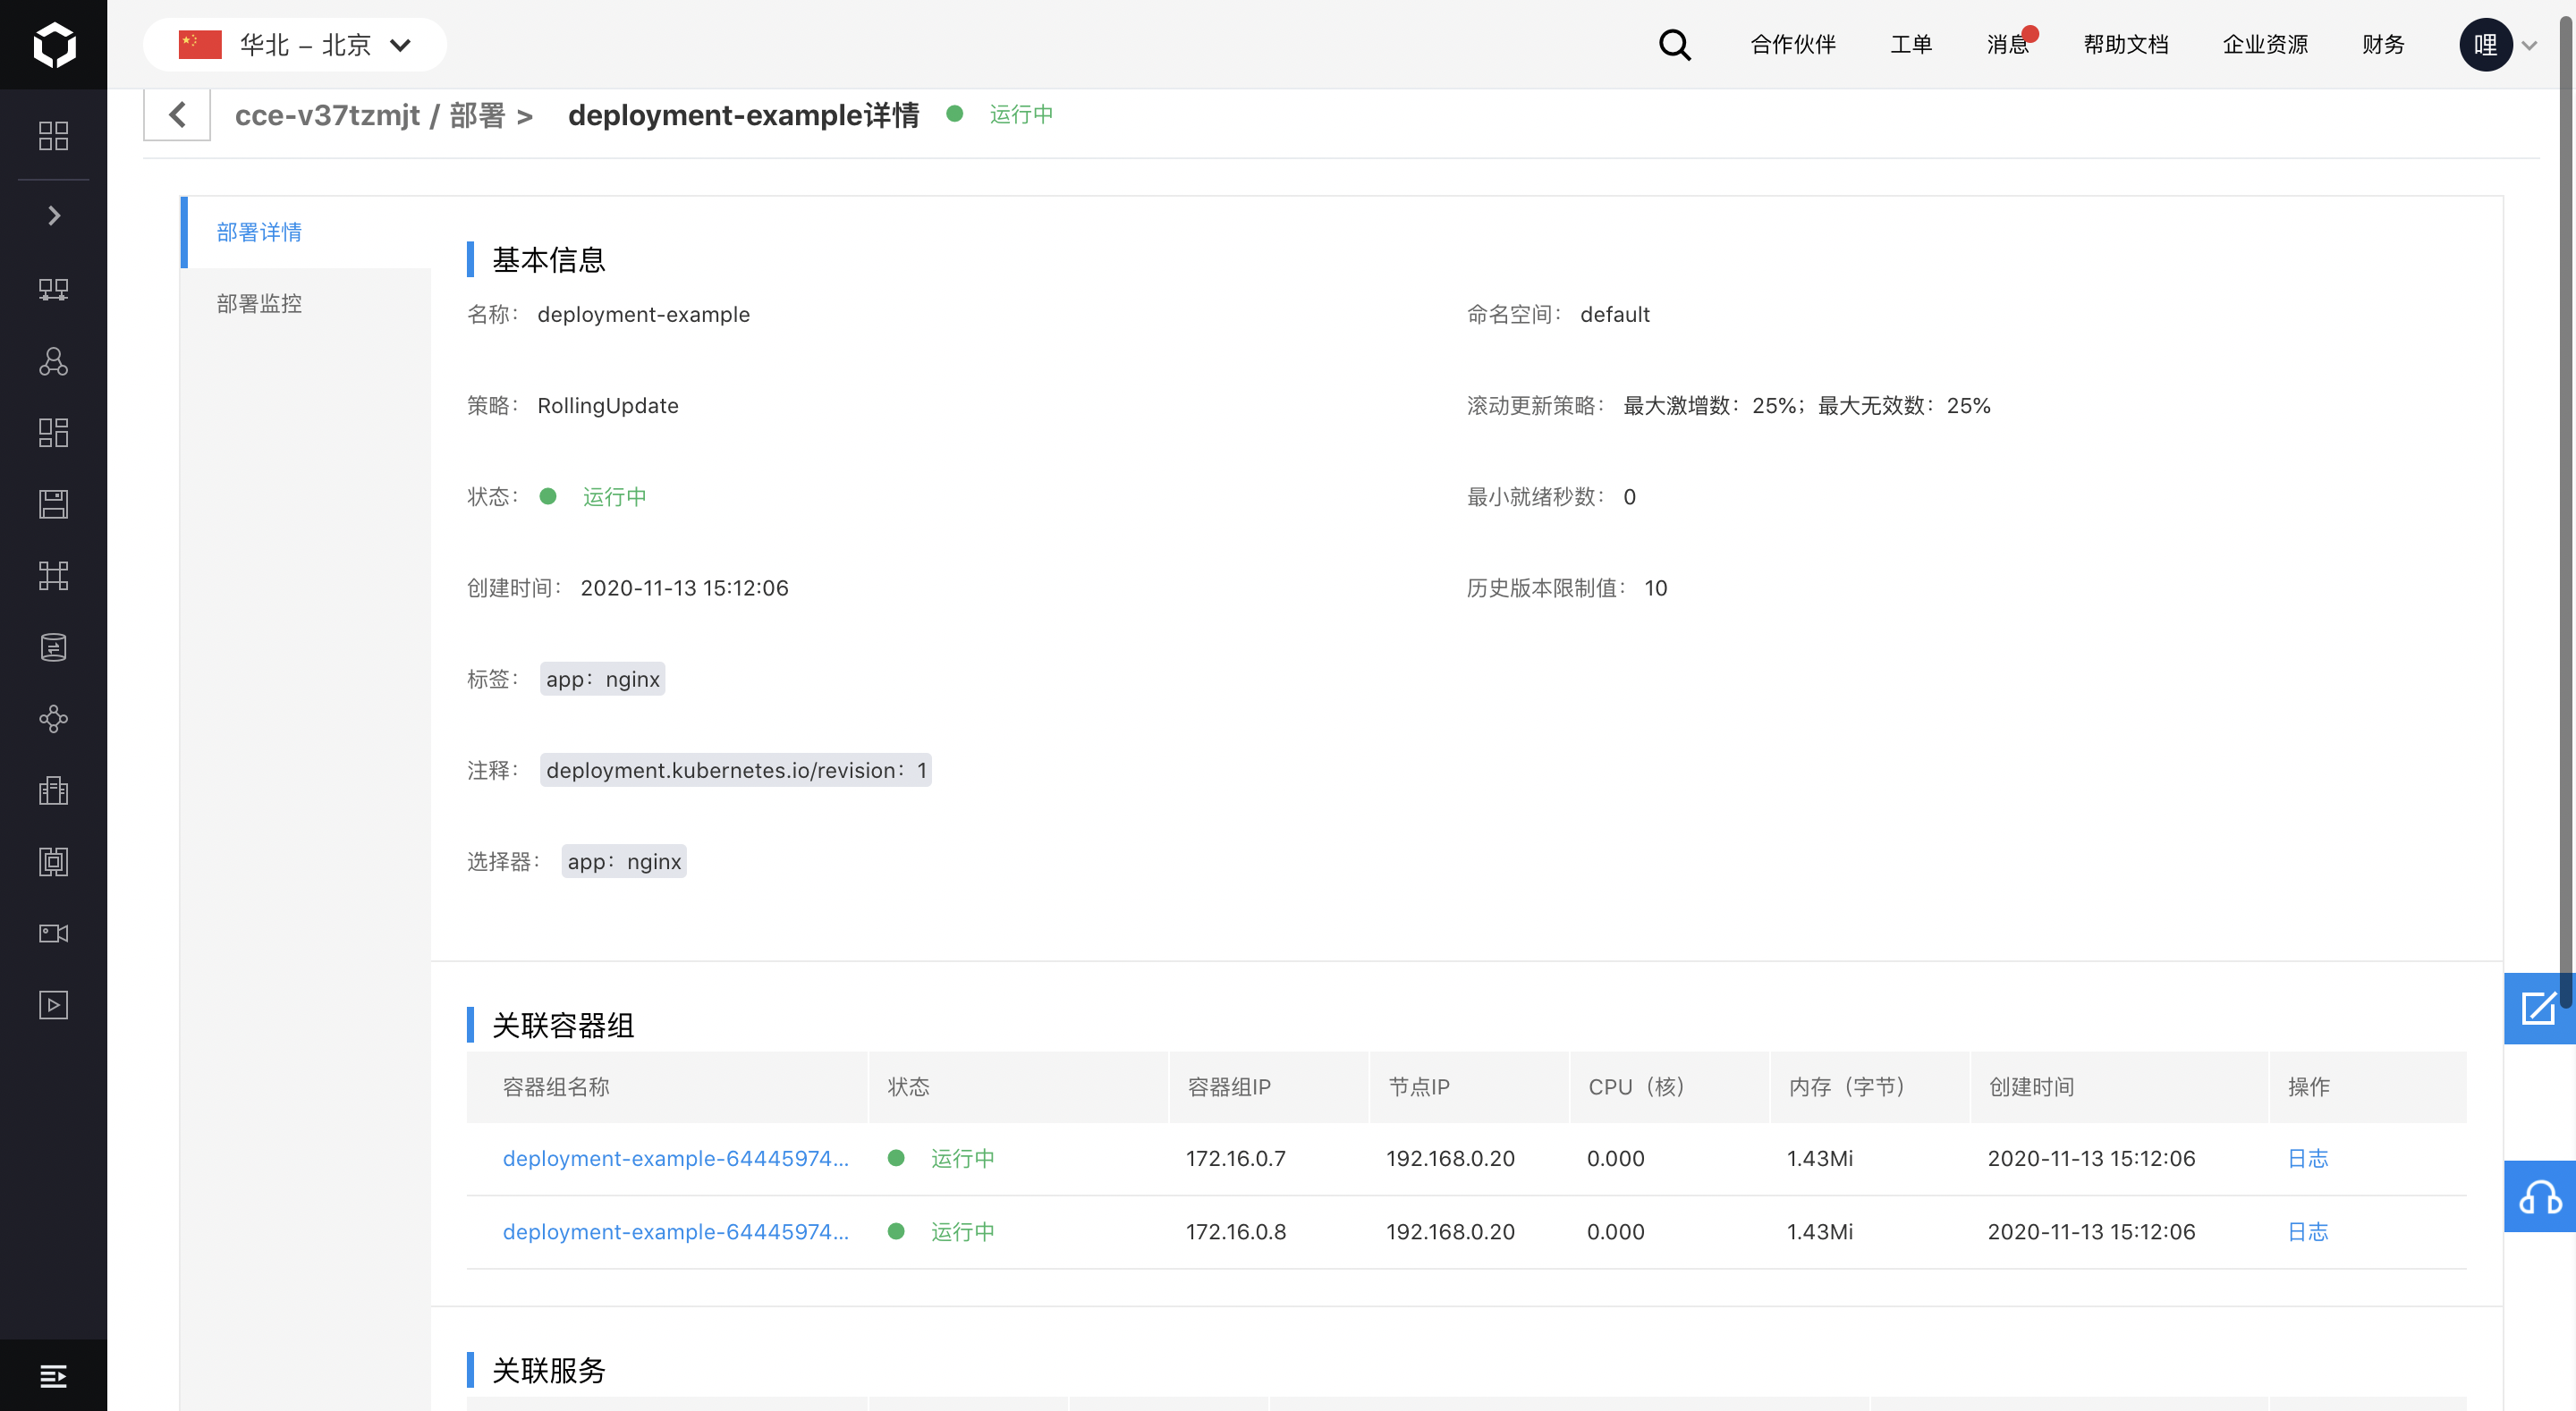Toggle the sidebar menu collapse icon at bottom
This screenshot has width=2576, height=1411.
[53, 1376]
